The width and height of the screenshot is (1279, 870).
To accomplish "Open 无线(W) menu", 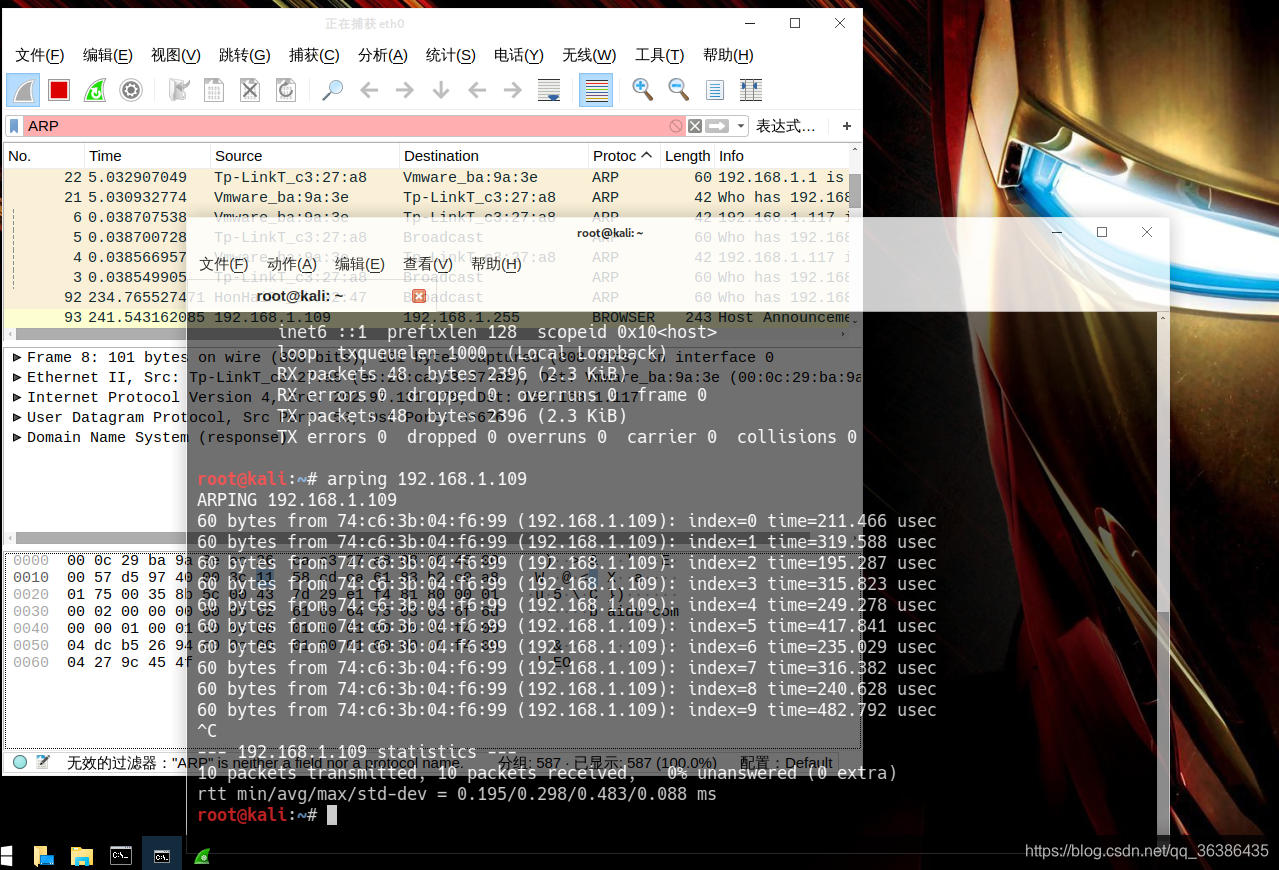I will click(x=589, y=55).
